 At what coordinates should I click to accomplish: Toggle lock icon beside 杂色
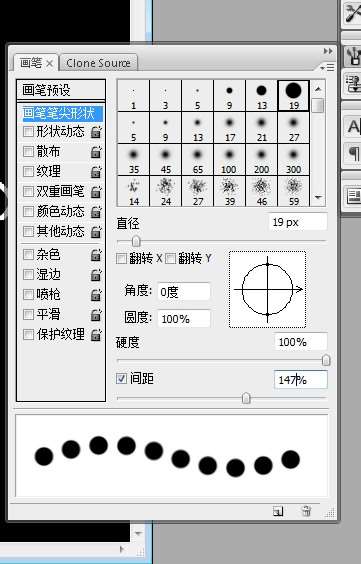point(96,255)
